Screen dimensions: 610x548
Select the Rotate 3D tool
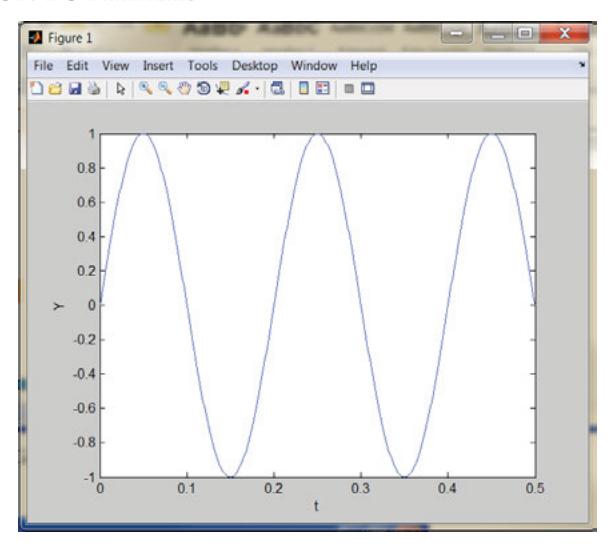(203, 89)
